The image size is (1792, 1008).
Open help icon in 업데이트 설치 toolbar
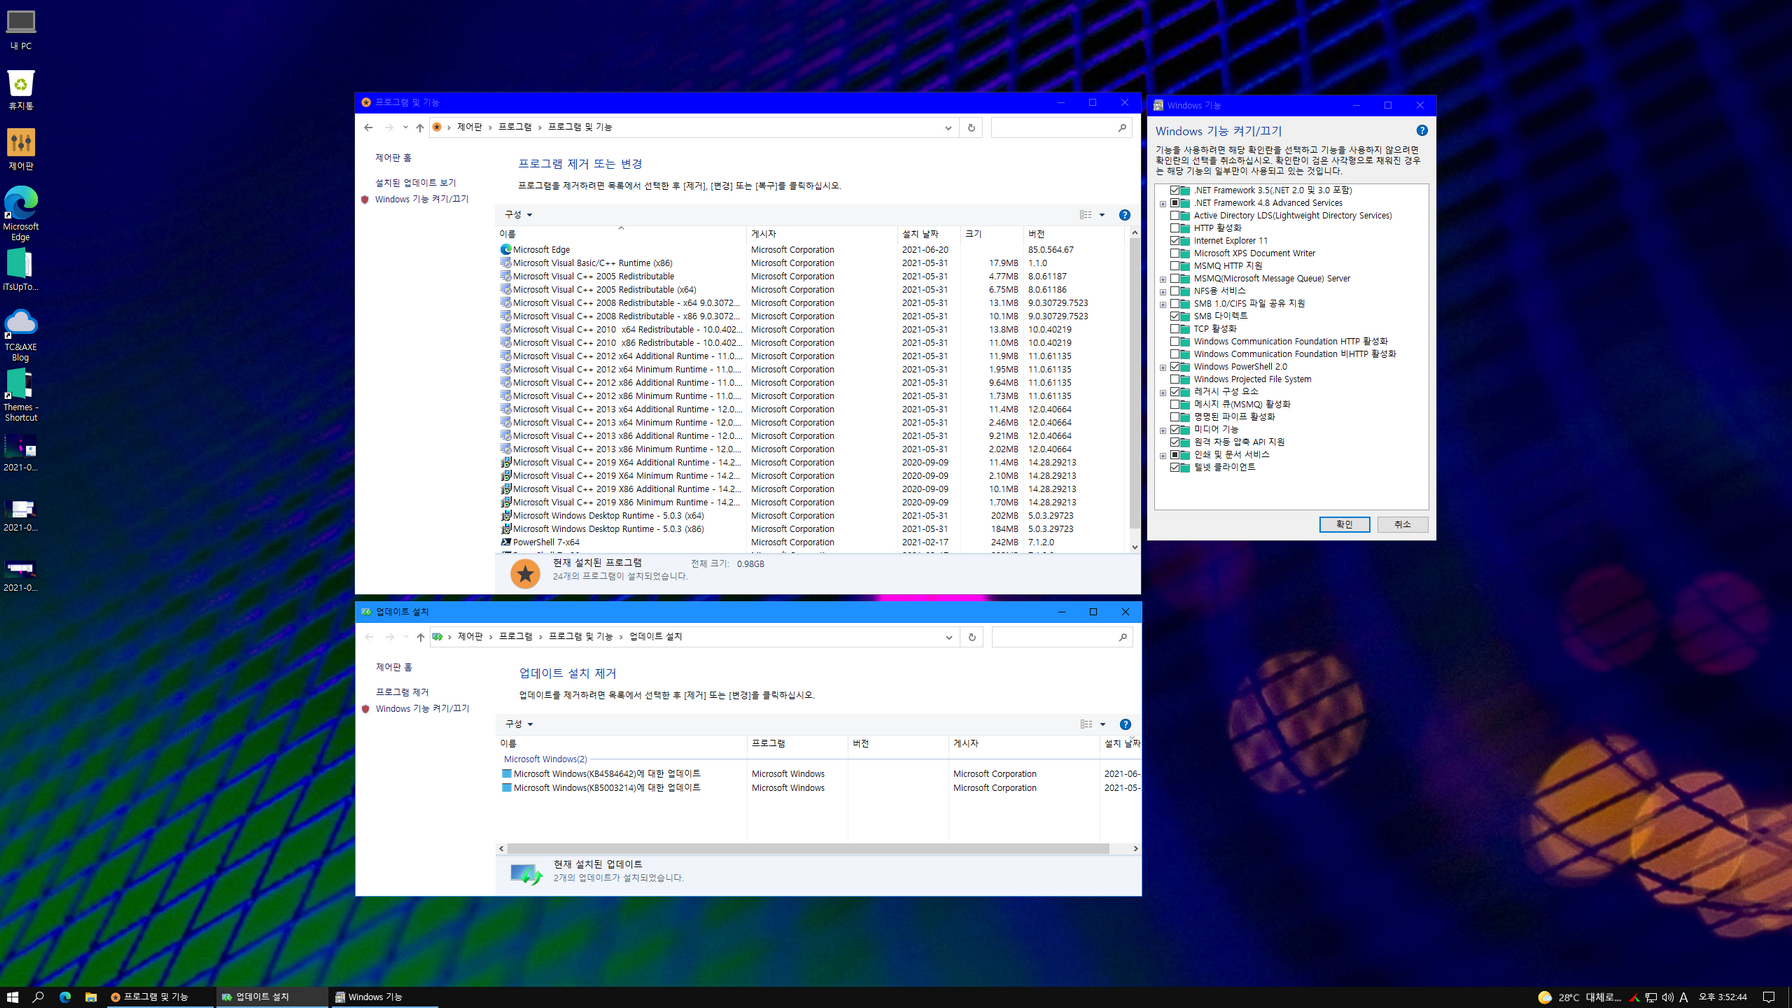(1126, 724)
